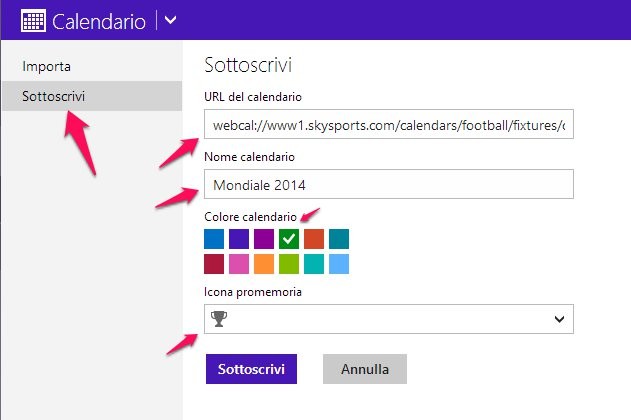Screen dimensions: 631x420
Task: Choose the turquoise calendar color swatch
Action: click(314, 264)
